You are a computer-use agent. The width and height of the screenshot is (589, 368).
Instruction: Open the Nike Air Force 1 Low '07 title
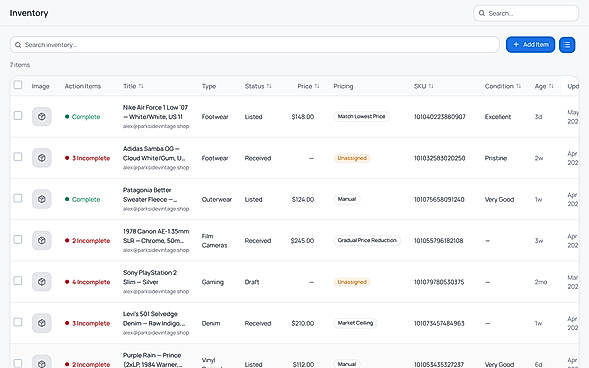(156, 112)
